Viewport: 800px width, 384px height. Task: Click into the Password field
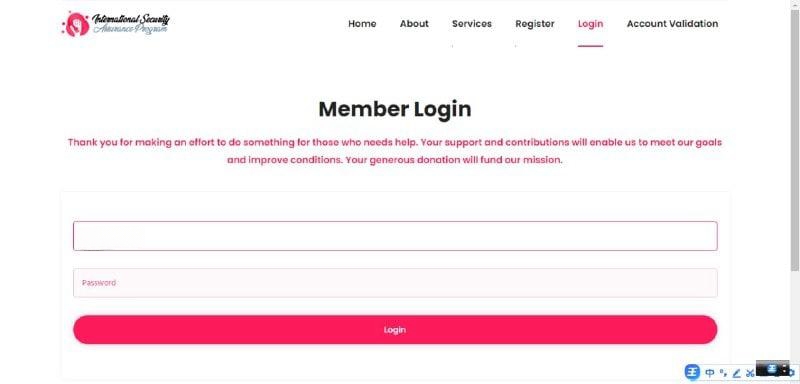point(395,283)
